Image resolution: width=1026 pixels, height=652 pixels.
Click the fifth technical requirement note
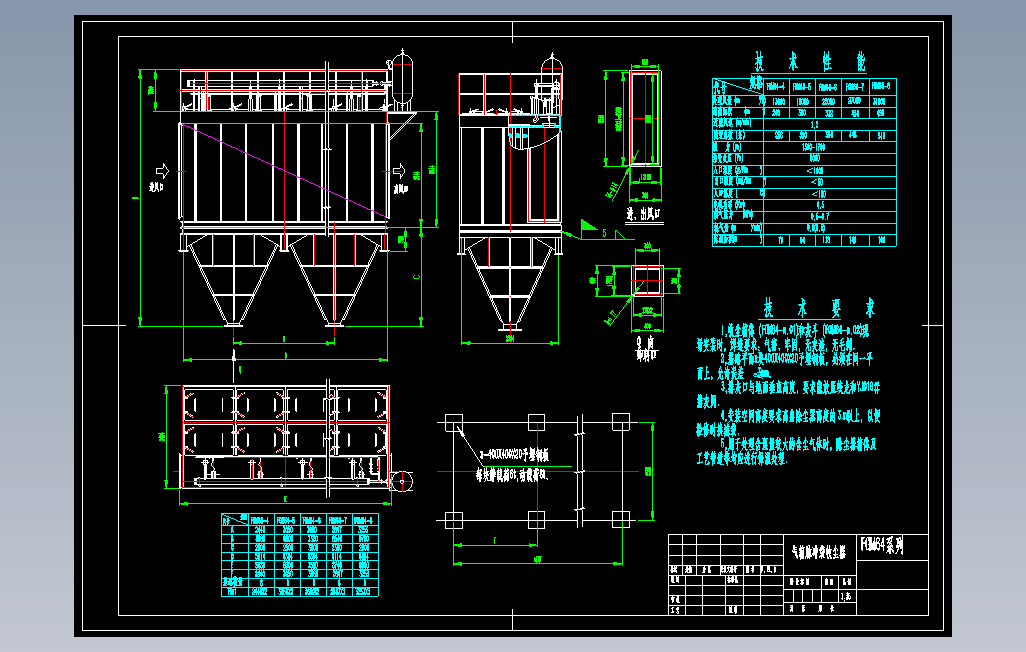[786, 452]
